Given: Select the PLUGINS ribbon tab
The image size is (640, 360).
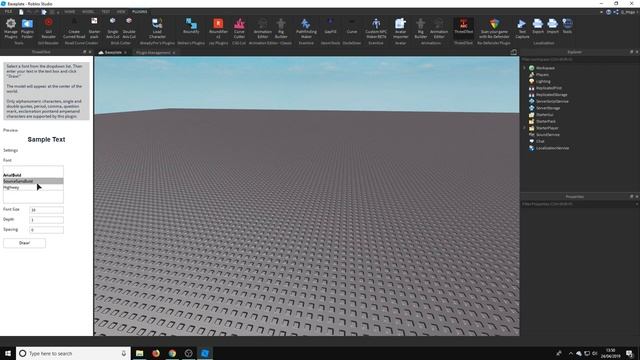Looking at the screenshot, I should (x=140, y=12).
